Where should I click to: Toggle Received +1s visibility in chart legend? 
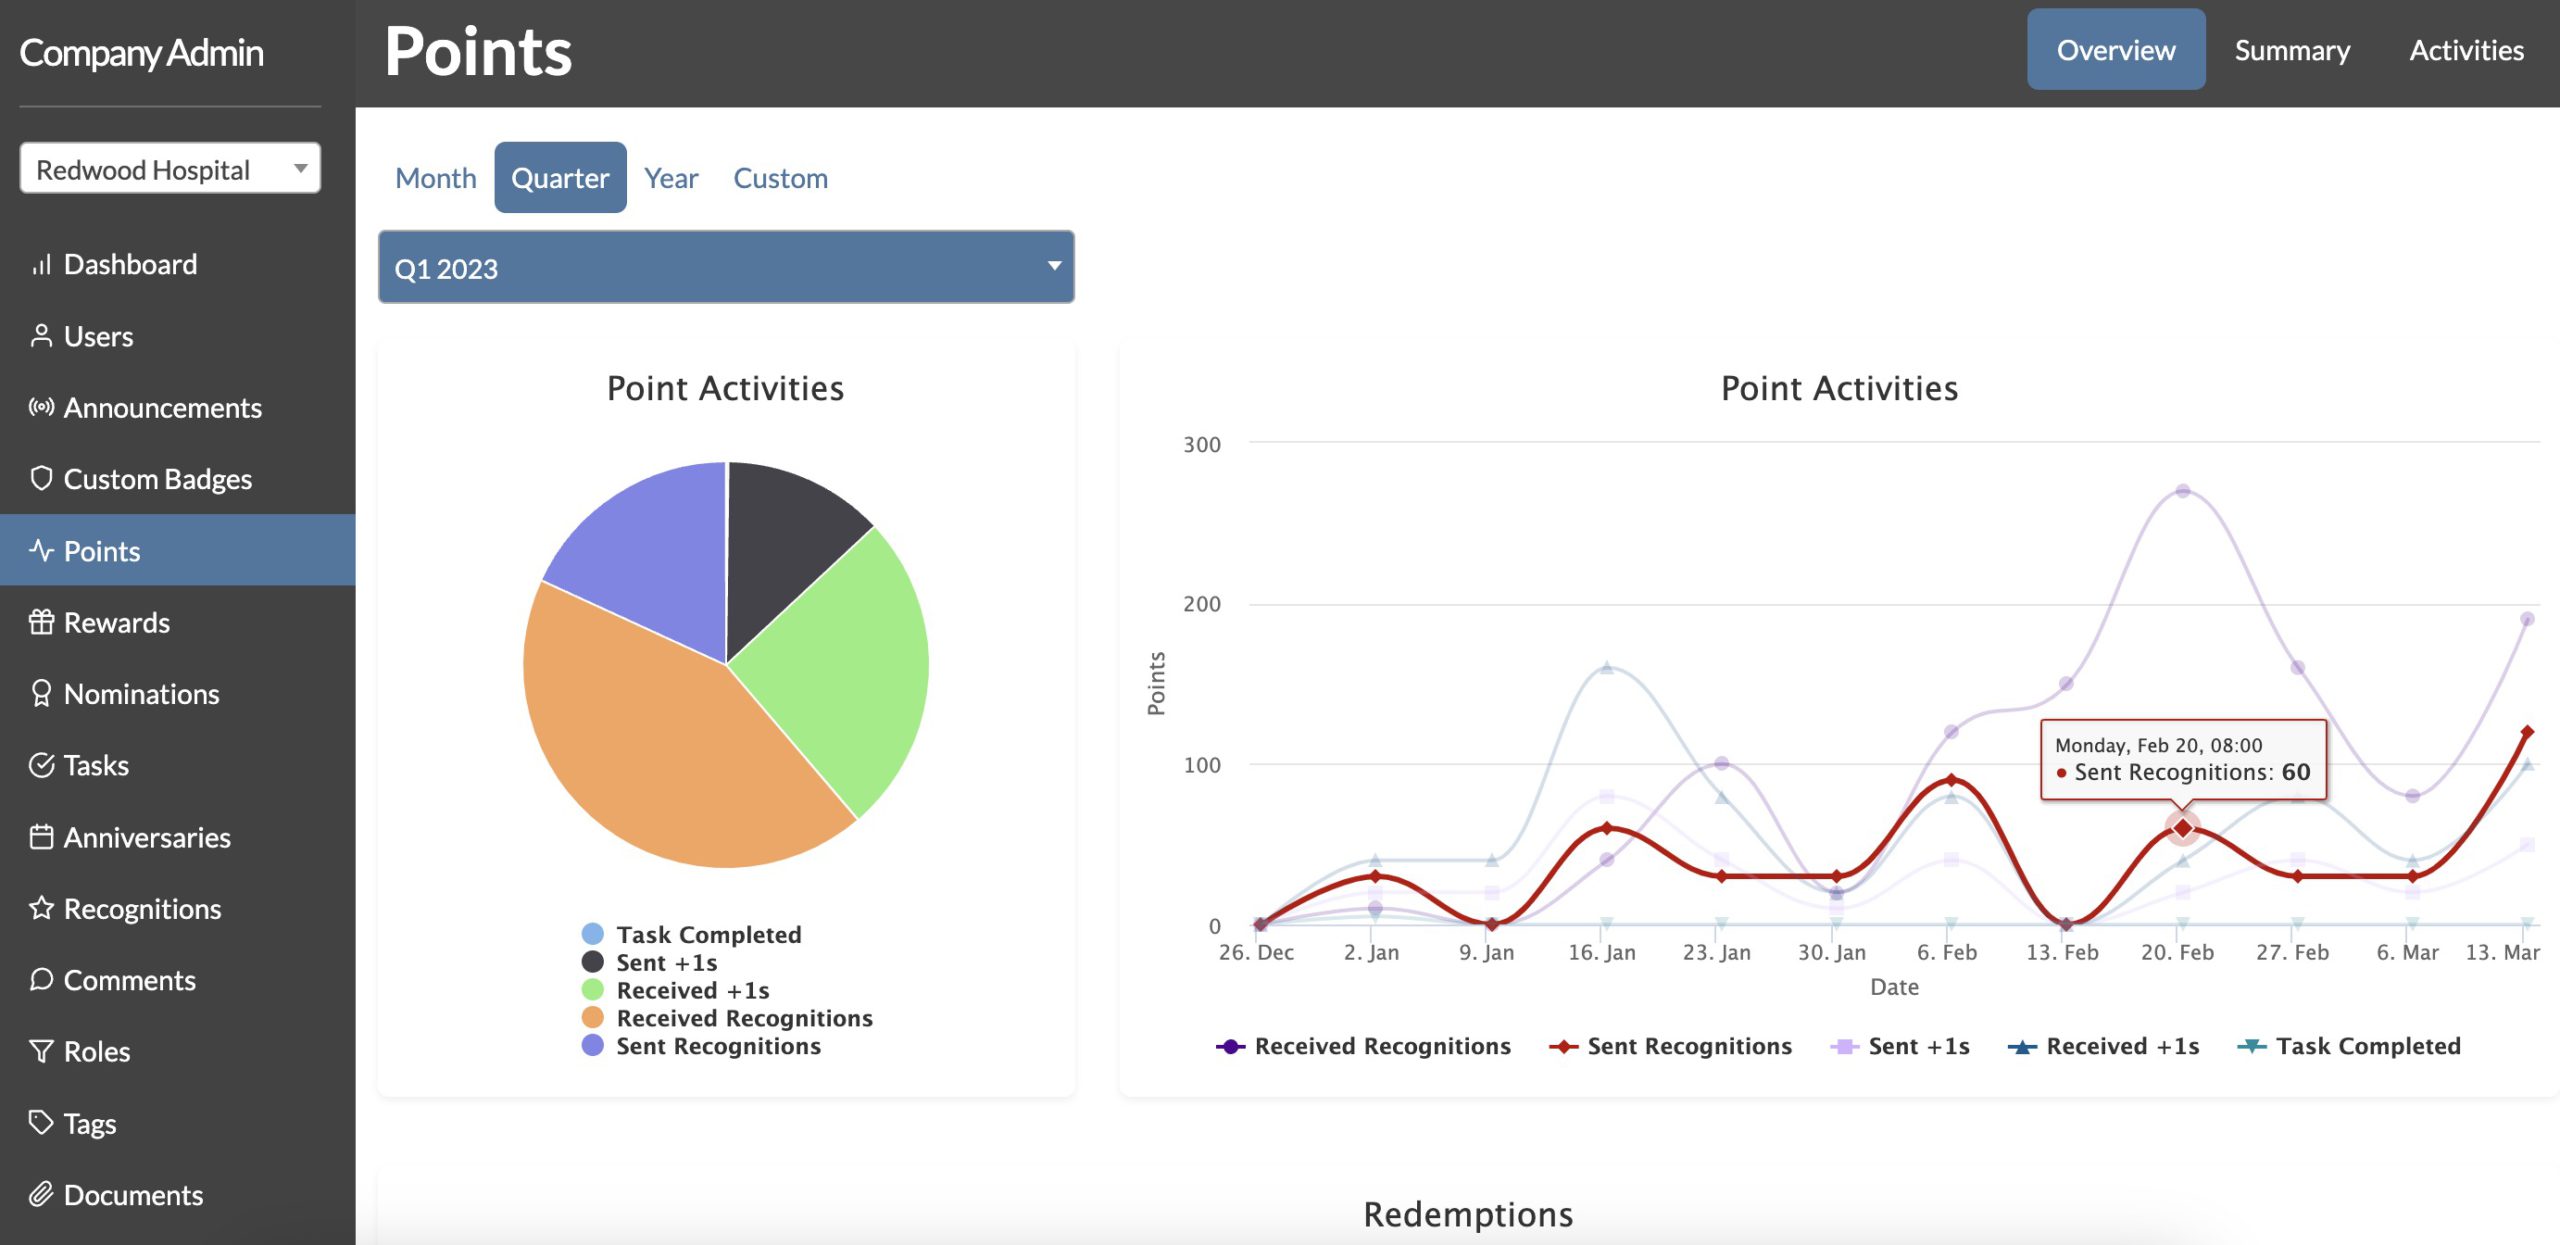(x=2103, y=1046)
